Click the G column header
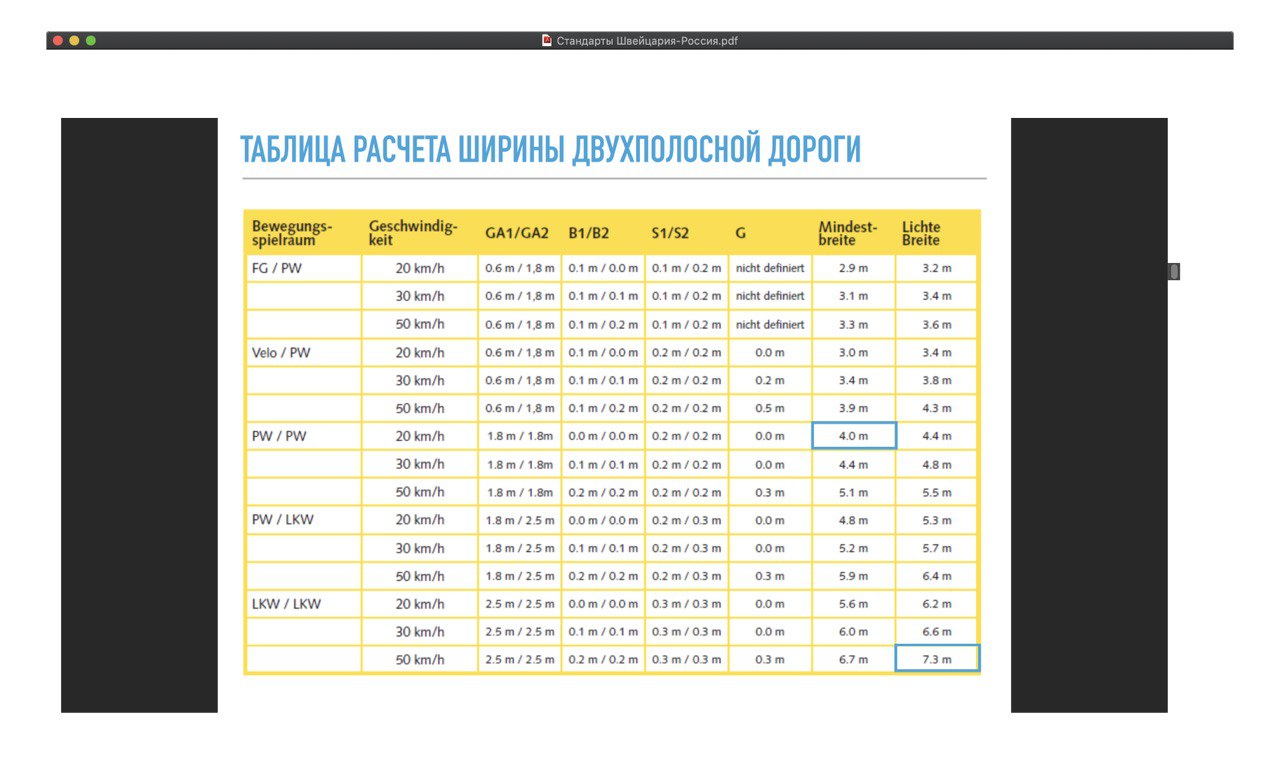Image resolution: width=1280 pixels, height=774 pixels. [x=740, y=233]
